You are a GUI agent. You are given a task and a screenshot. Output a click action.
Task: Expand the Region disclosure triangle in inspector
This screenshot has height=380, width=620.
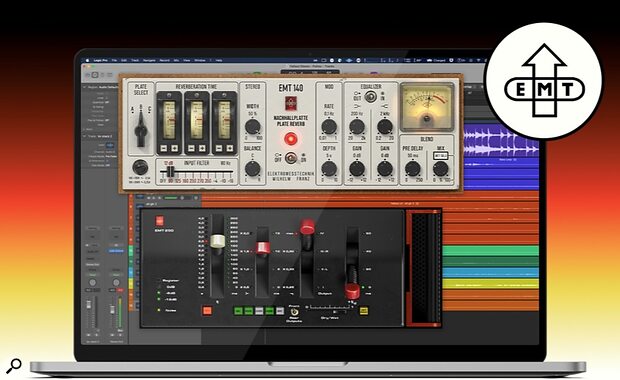tap(84, 87)
